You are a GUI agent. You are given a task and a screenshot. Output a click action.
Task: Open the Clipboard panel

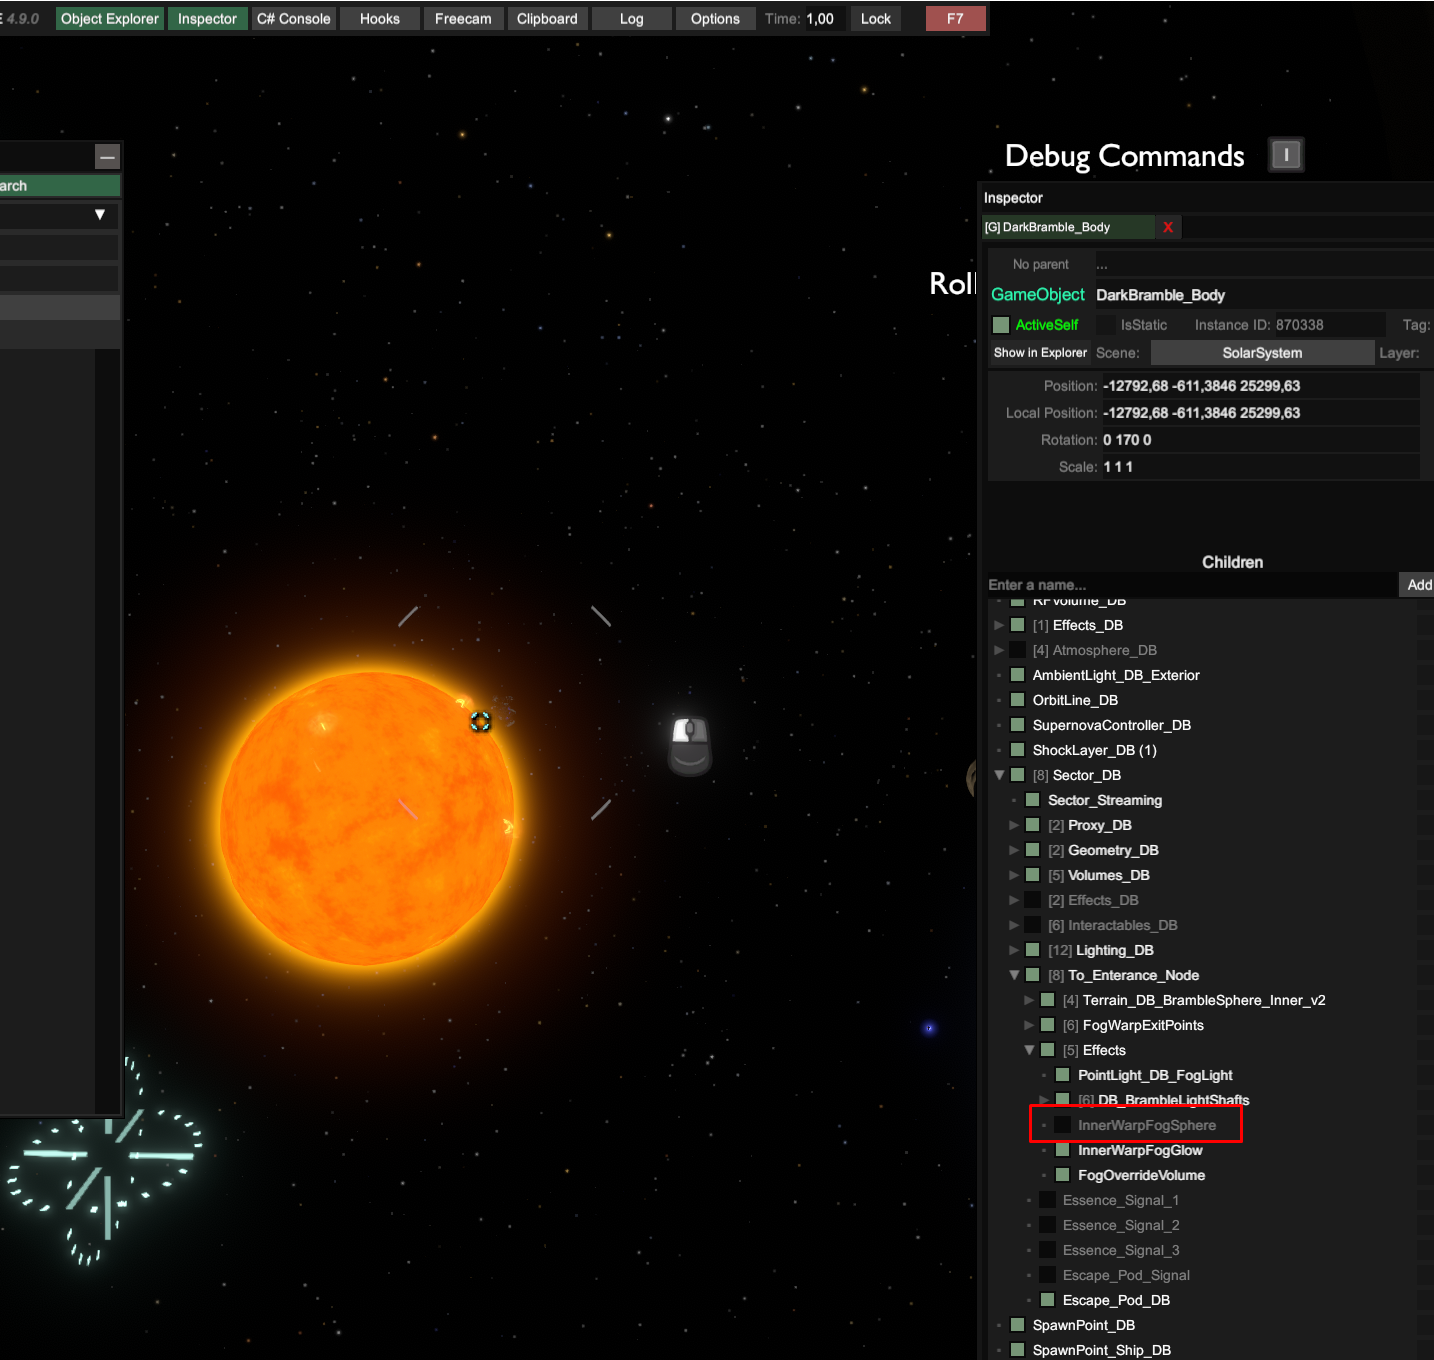tap(547, 18)
